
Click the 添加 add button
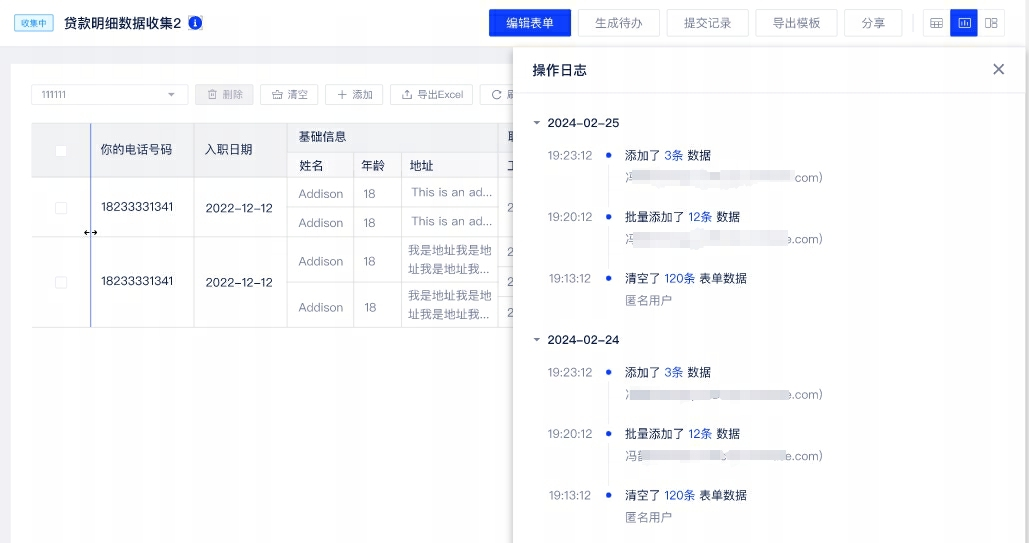[x=354, y=95]
